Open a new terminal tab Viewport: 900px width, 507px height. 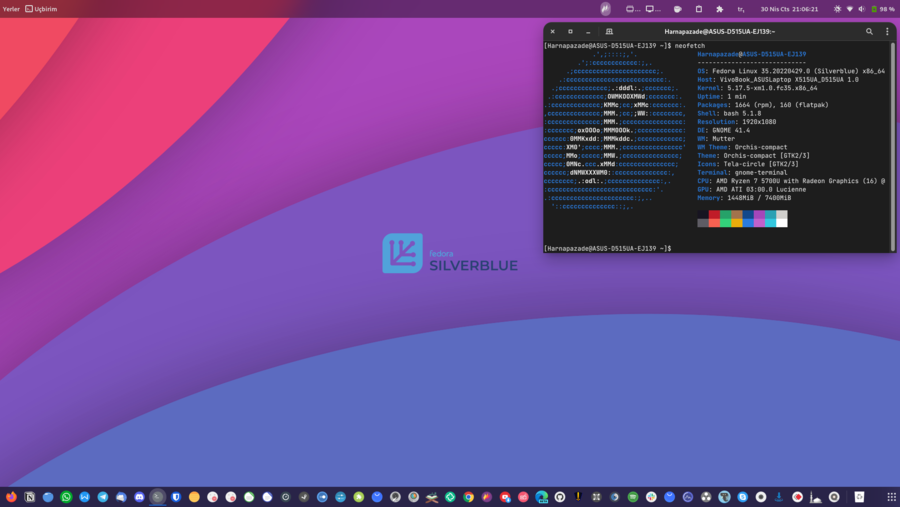coord(609,32)
